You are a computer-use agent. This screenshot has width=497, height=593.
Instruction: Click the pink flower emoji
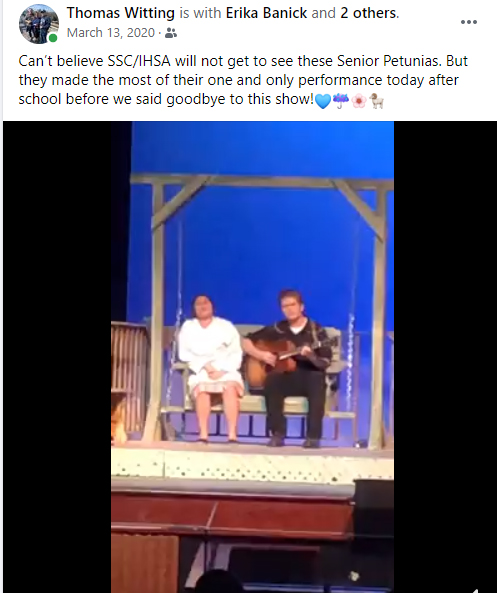coord(359,101)
